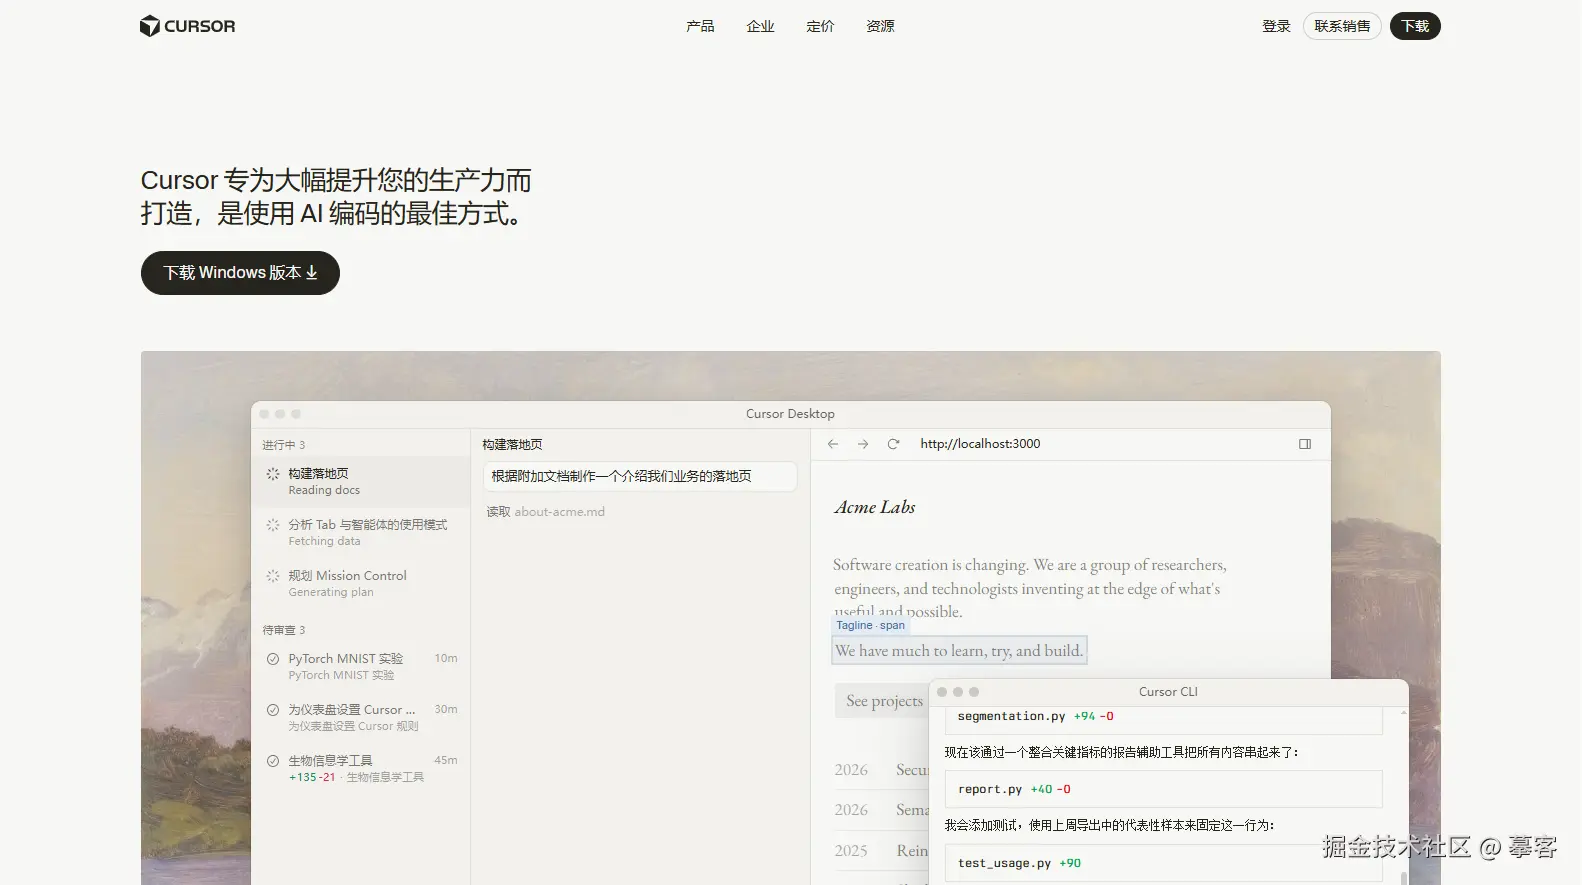Click the 30m timestamp on 为仪表盘设置 row

pos(446,710)
